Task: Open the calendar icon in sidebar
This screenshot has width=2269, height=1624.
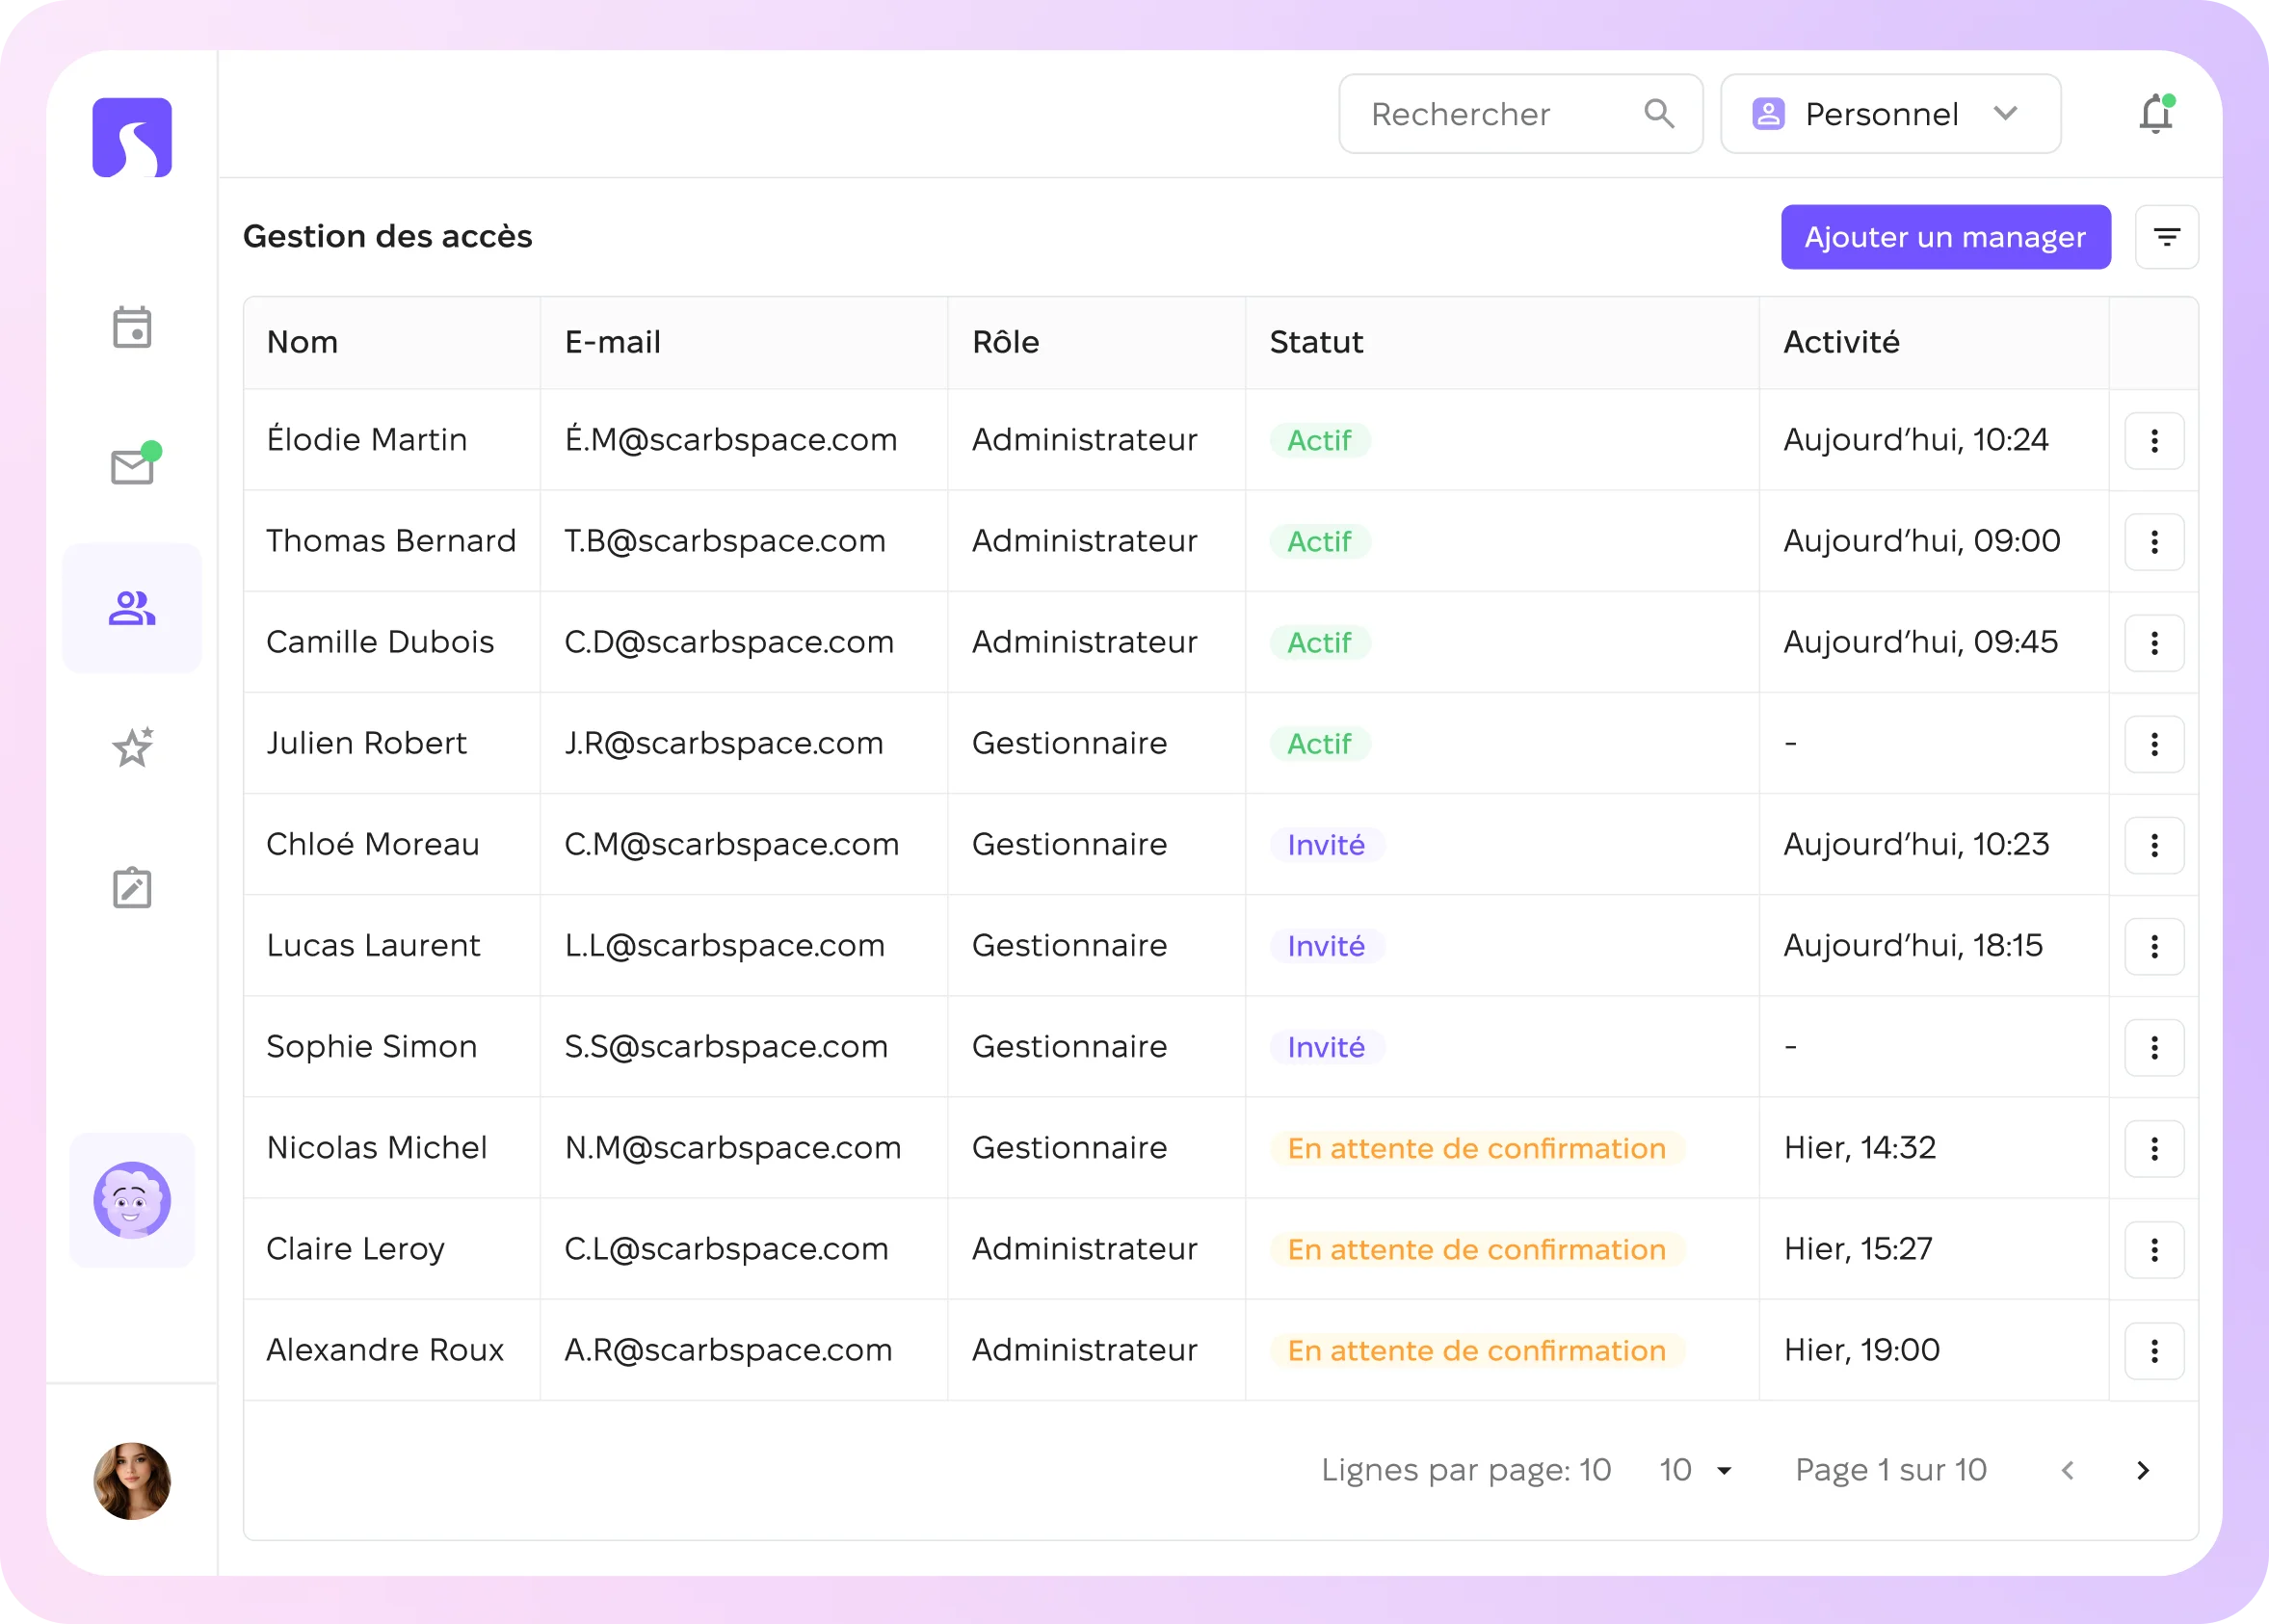Action: click(132, 327)
